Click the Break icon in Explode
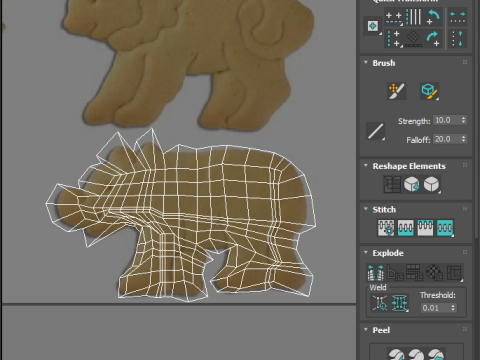480x360 pixels. [375, 272]
